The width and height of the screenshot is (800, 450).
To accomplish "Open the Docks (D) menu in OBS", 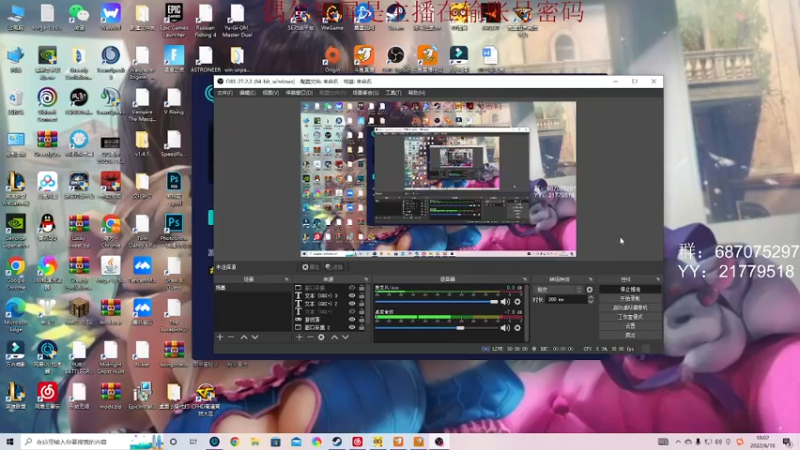I will pos(299,93).
